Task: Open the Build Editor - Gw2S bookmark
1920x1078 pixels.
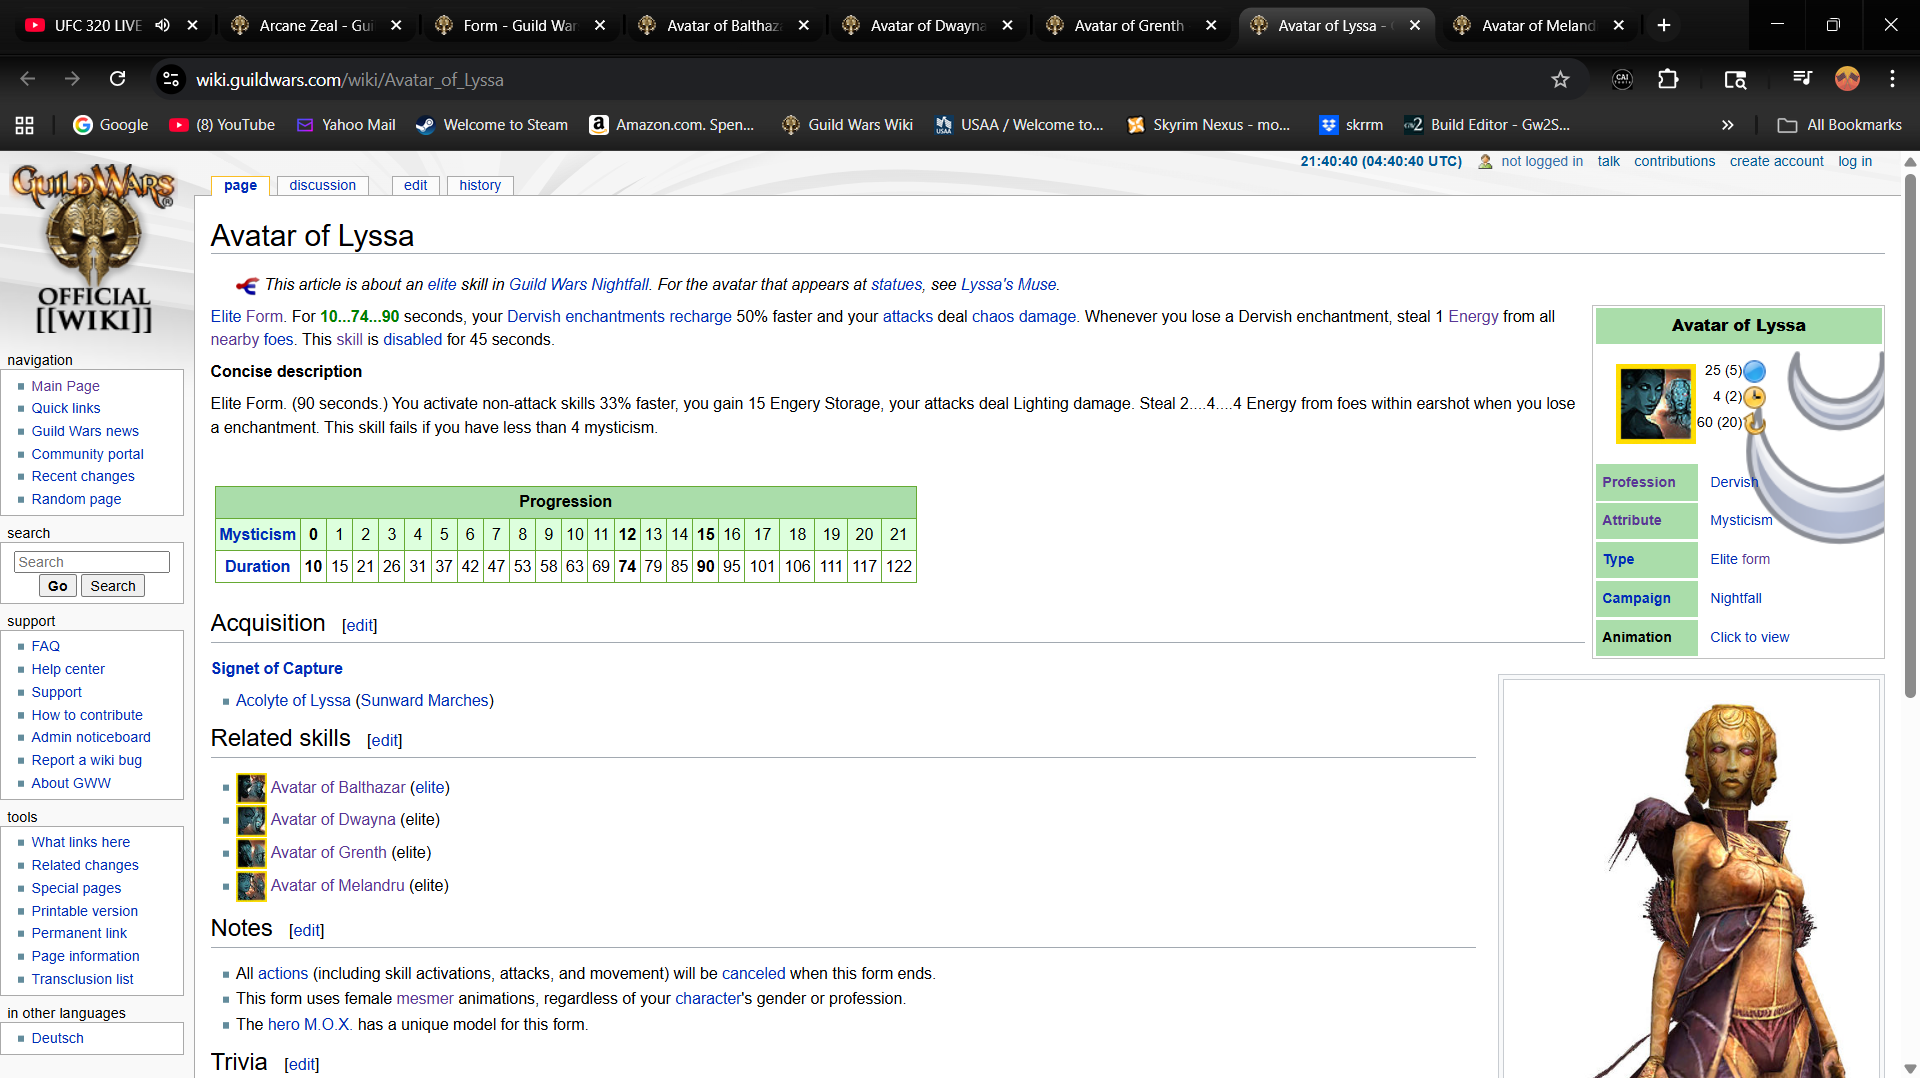Action: (x=1487, y=125)
